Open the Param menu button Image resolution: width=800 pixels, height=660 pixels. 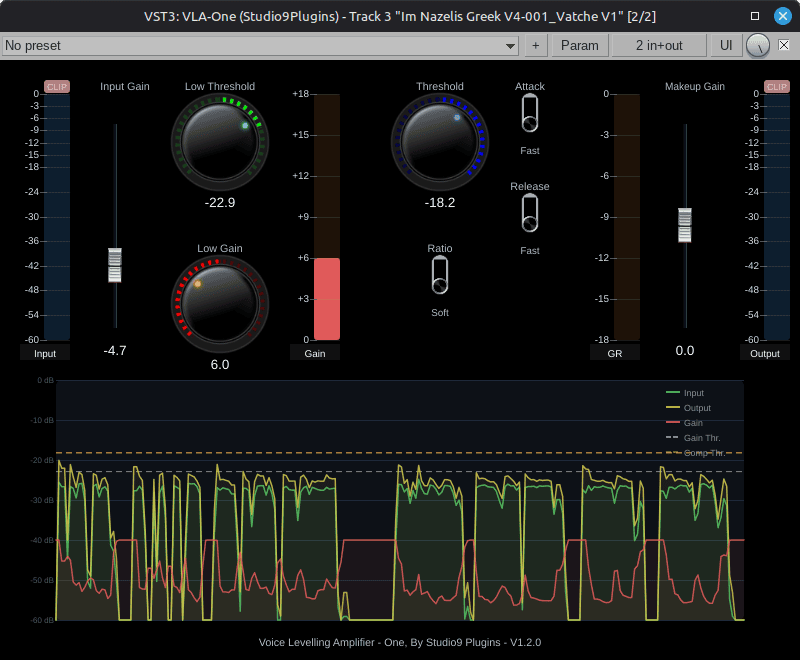(x=580, y=46)
